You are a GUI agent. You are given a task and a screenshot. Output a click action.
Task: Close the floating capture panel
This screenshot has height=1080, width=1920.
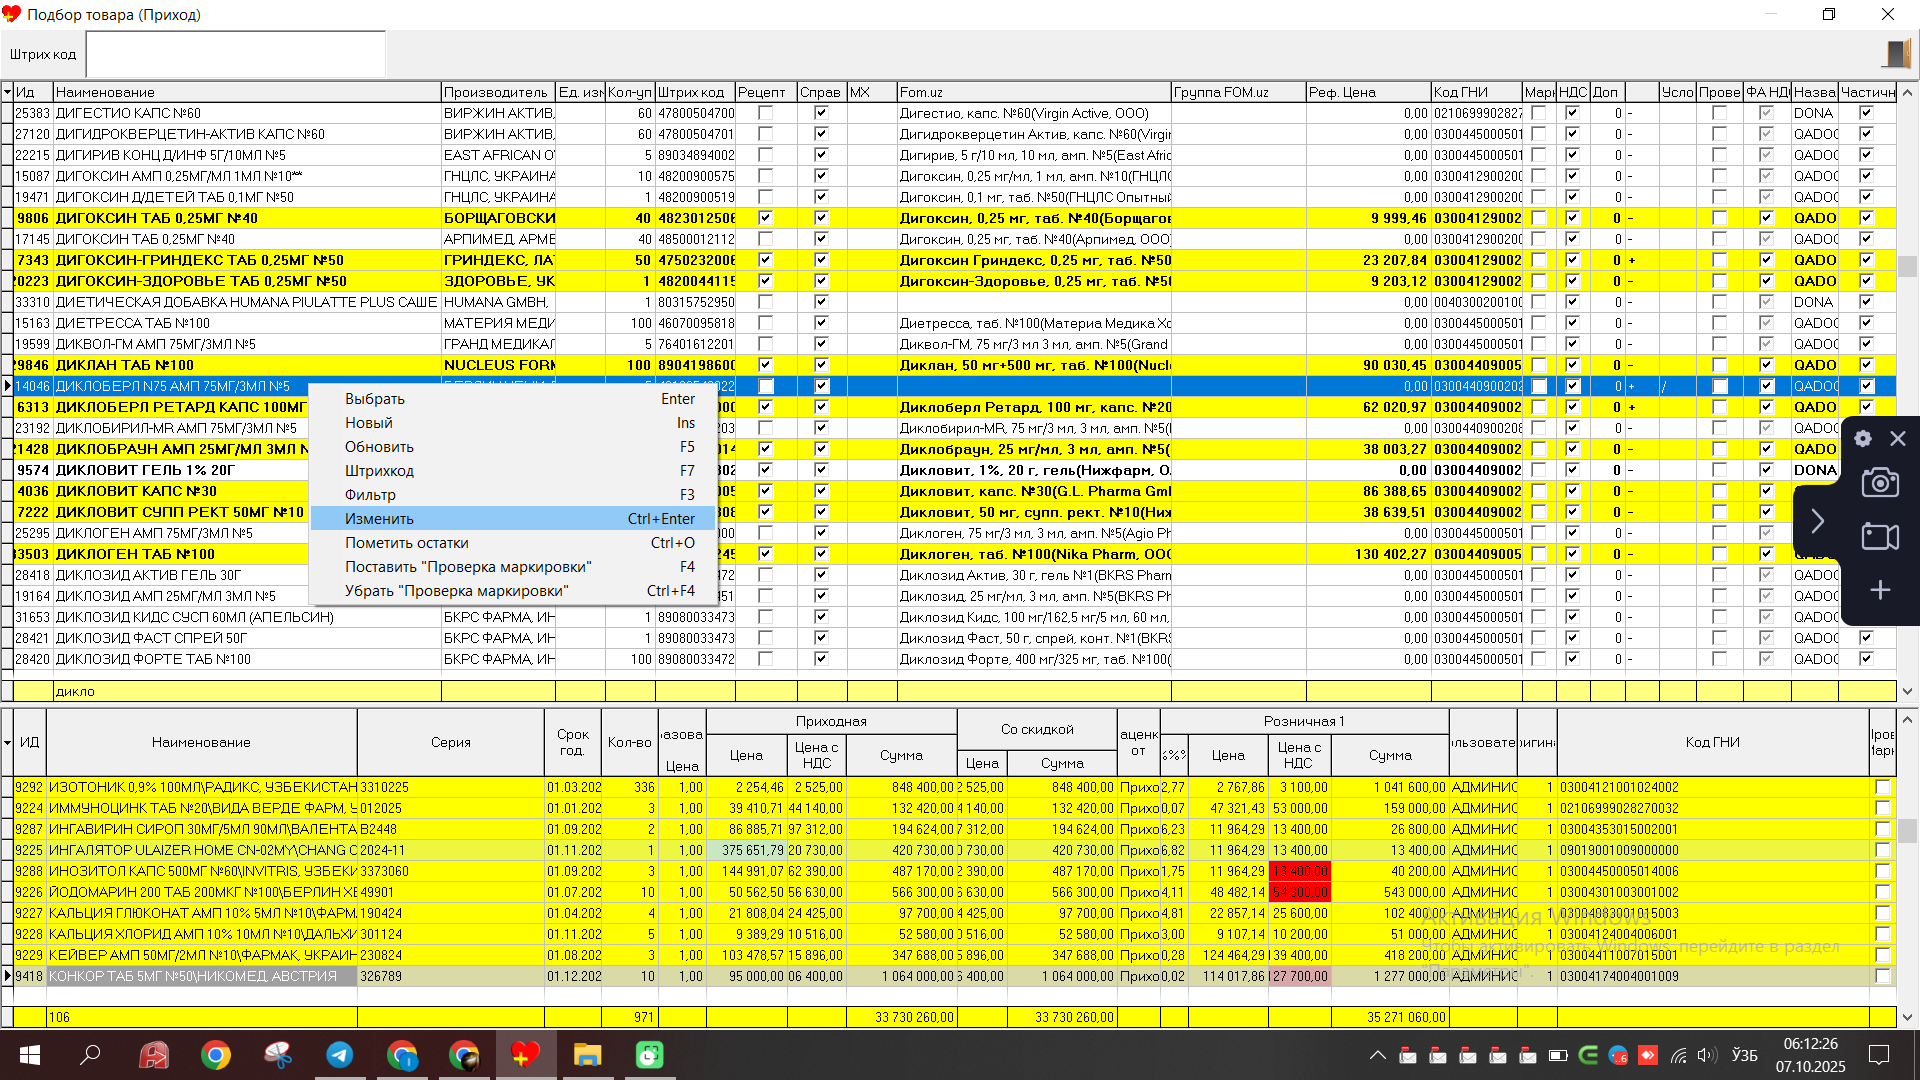point(1898,439)
